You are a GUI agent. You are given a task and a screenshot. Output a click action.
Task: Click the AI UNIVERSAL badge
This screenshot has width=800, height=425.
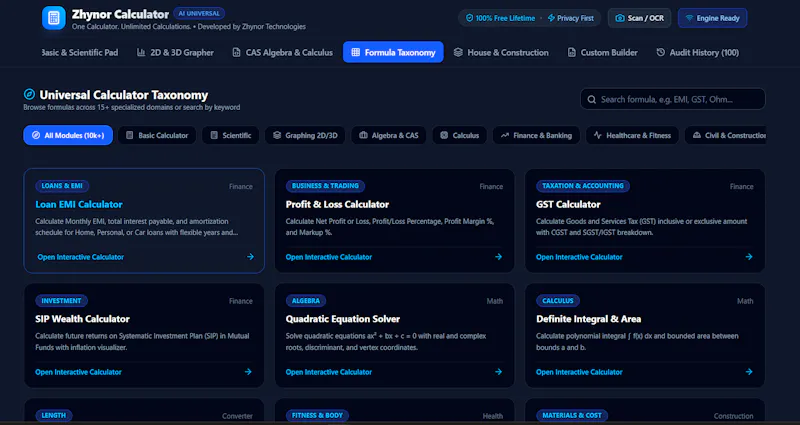tap(199, 13)
